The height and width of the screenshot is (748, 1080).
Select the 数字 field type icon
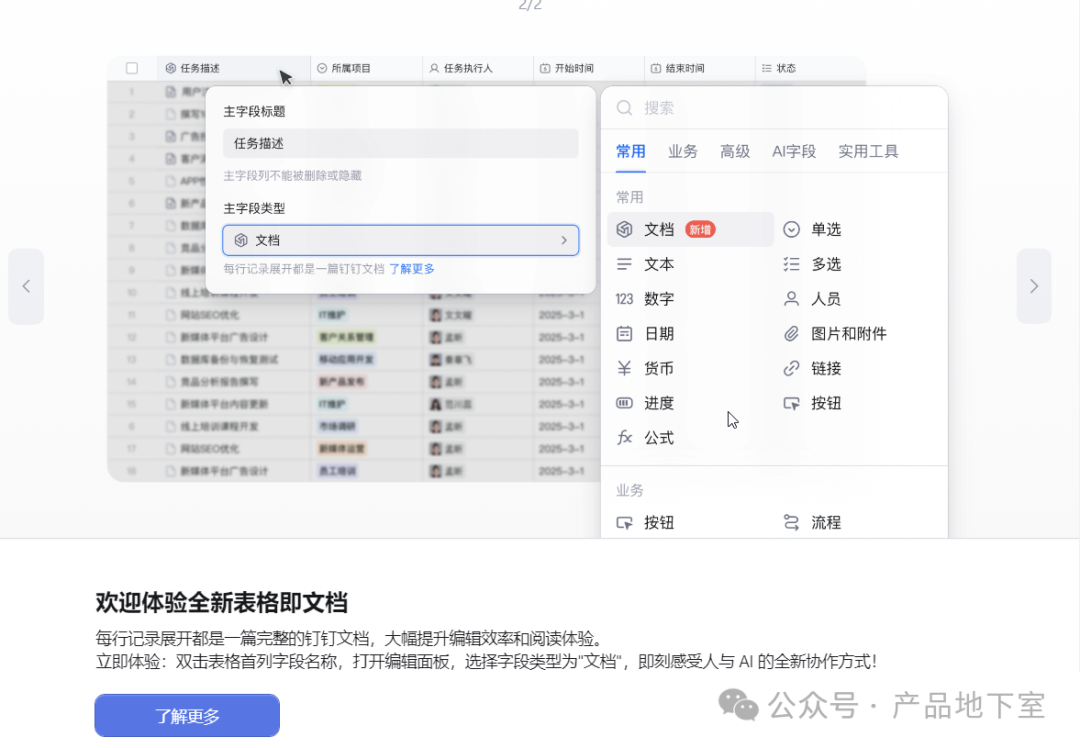(625, 299)
